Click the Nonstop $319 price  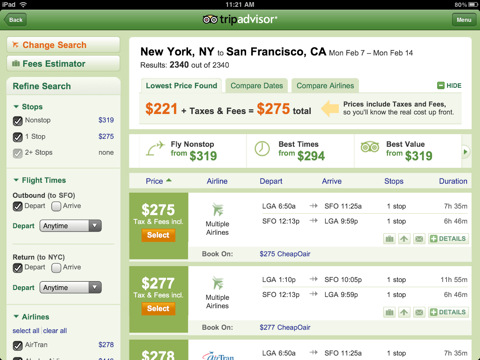coord(106,120)
